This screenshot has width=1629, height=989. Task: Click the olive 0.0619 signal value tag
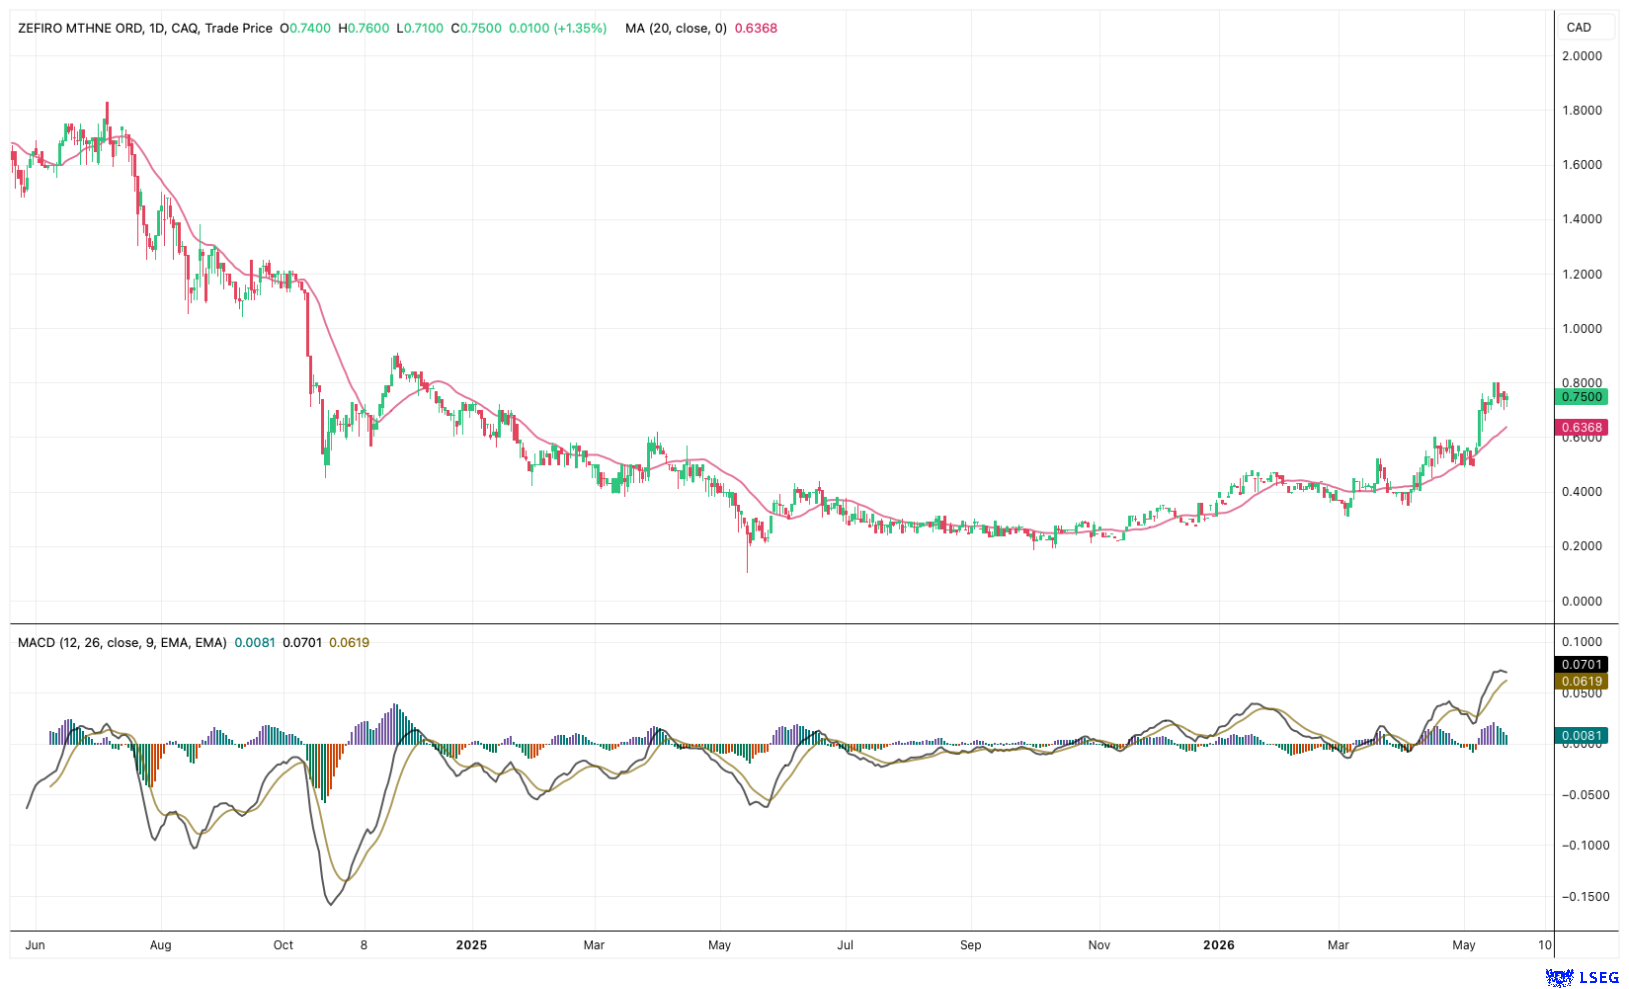pyautogui.click(x=1581, y=681)
